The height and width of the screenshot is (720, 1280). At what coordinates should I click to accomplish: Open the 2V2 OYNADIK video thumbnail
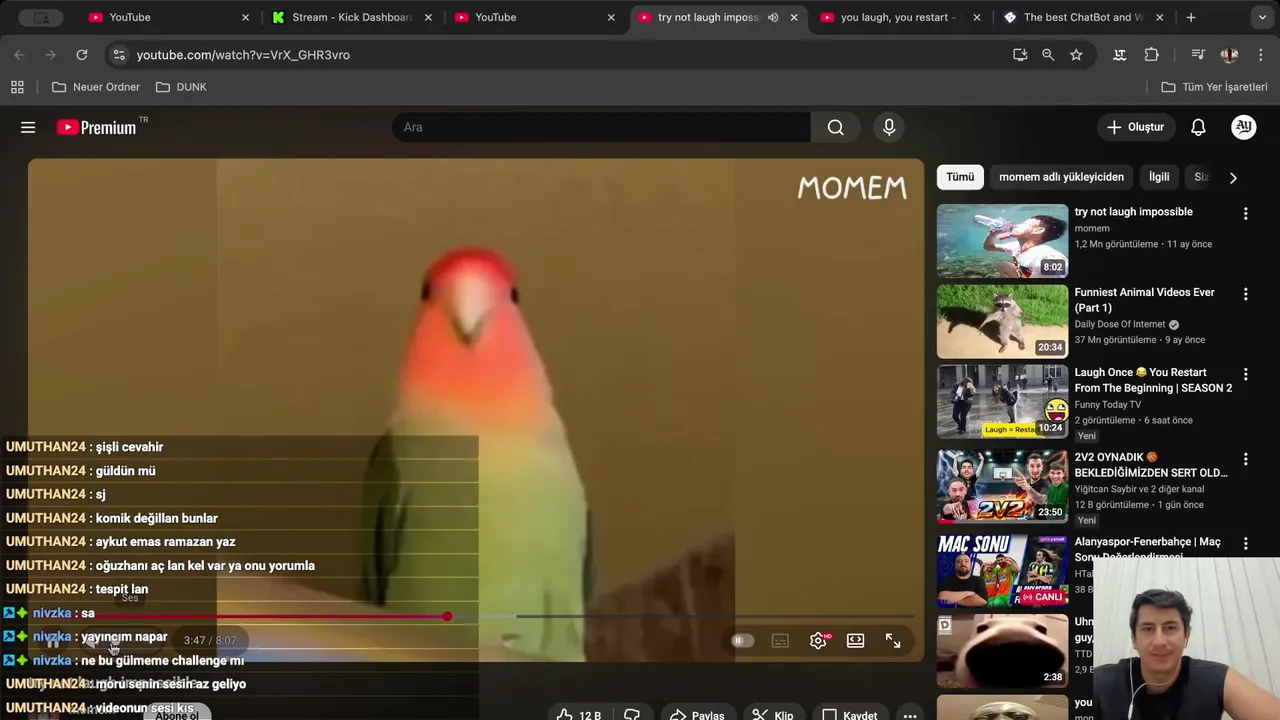[x=1002, y=486]
